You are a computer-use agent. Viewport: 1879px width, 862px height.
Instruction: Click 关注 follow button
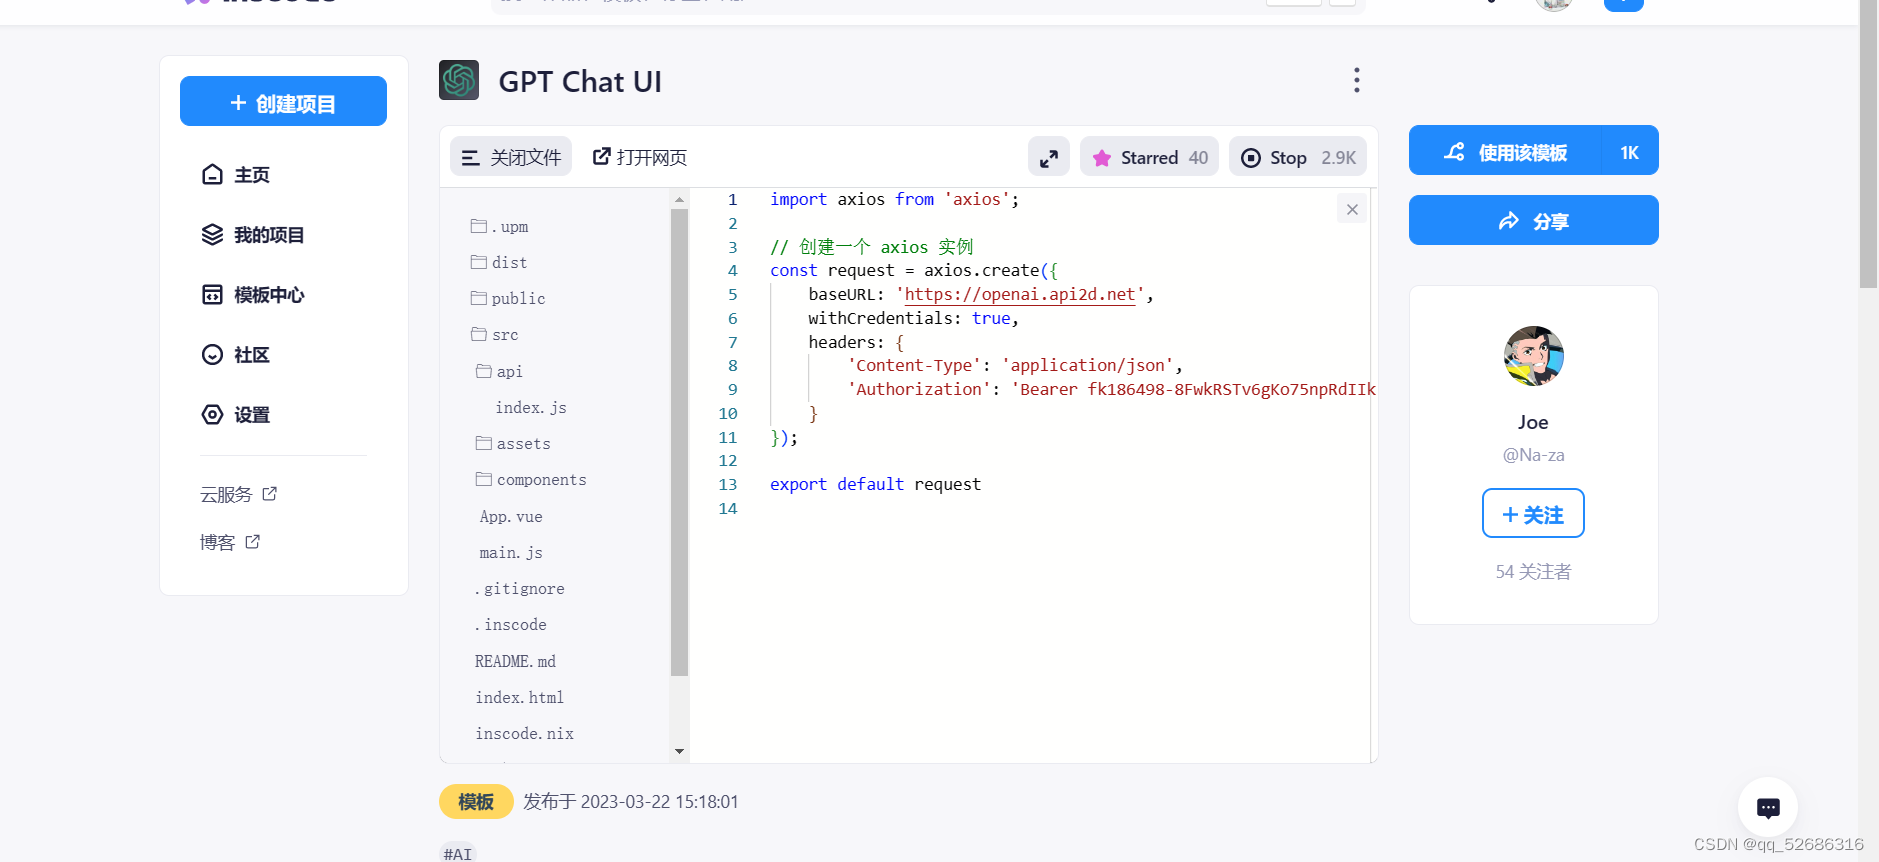1533,514
